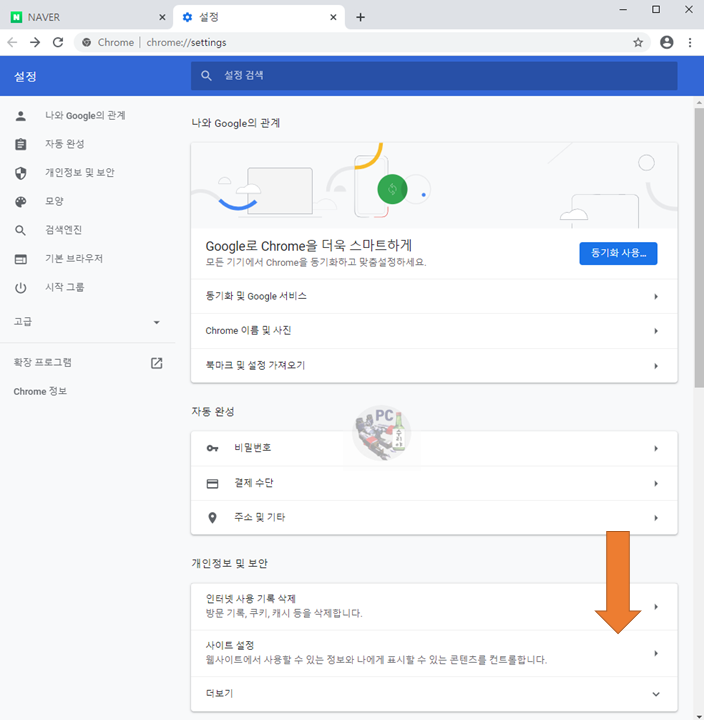This screenshot has height=720, width=704.
Task: Click arrow on the 비밀번호 row
Action: (656, 448)
